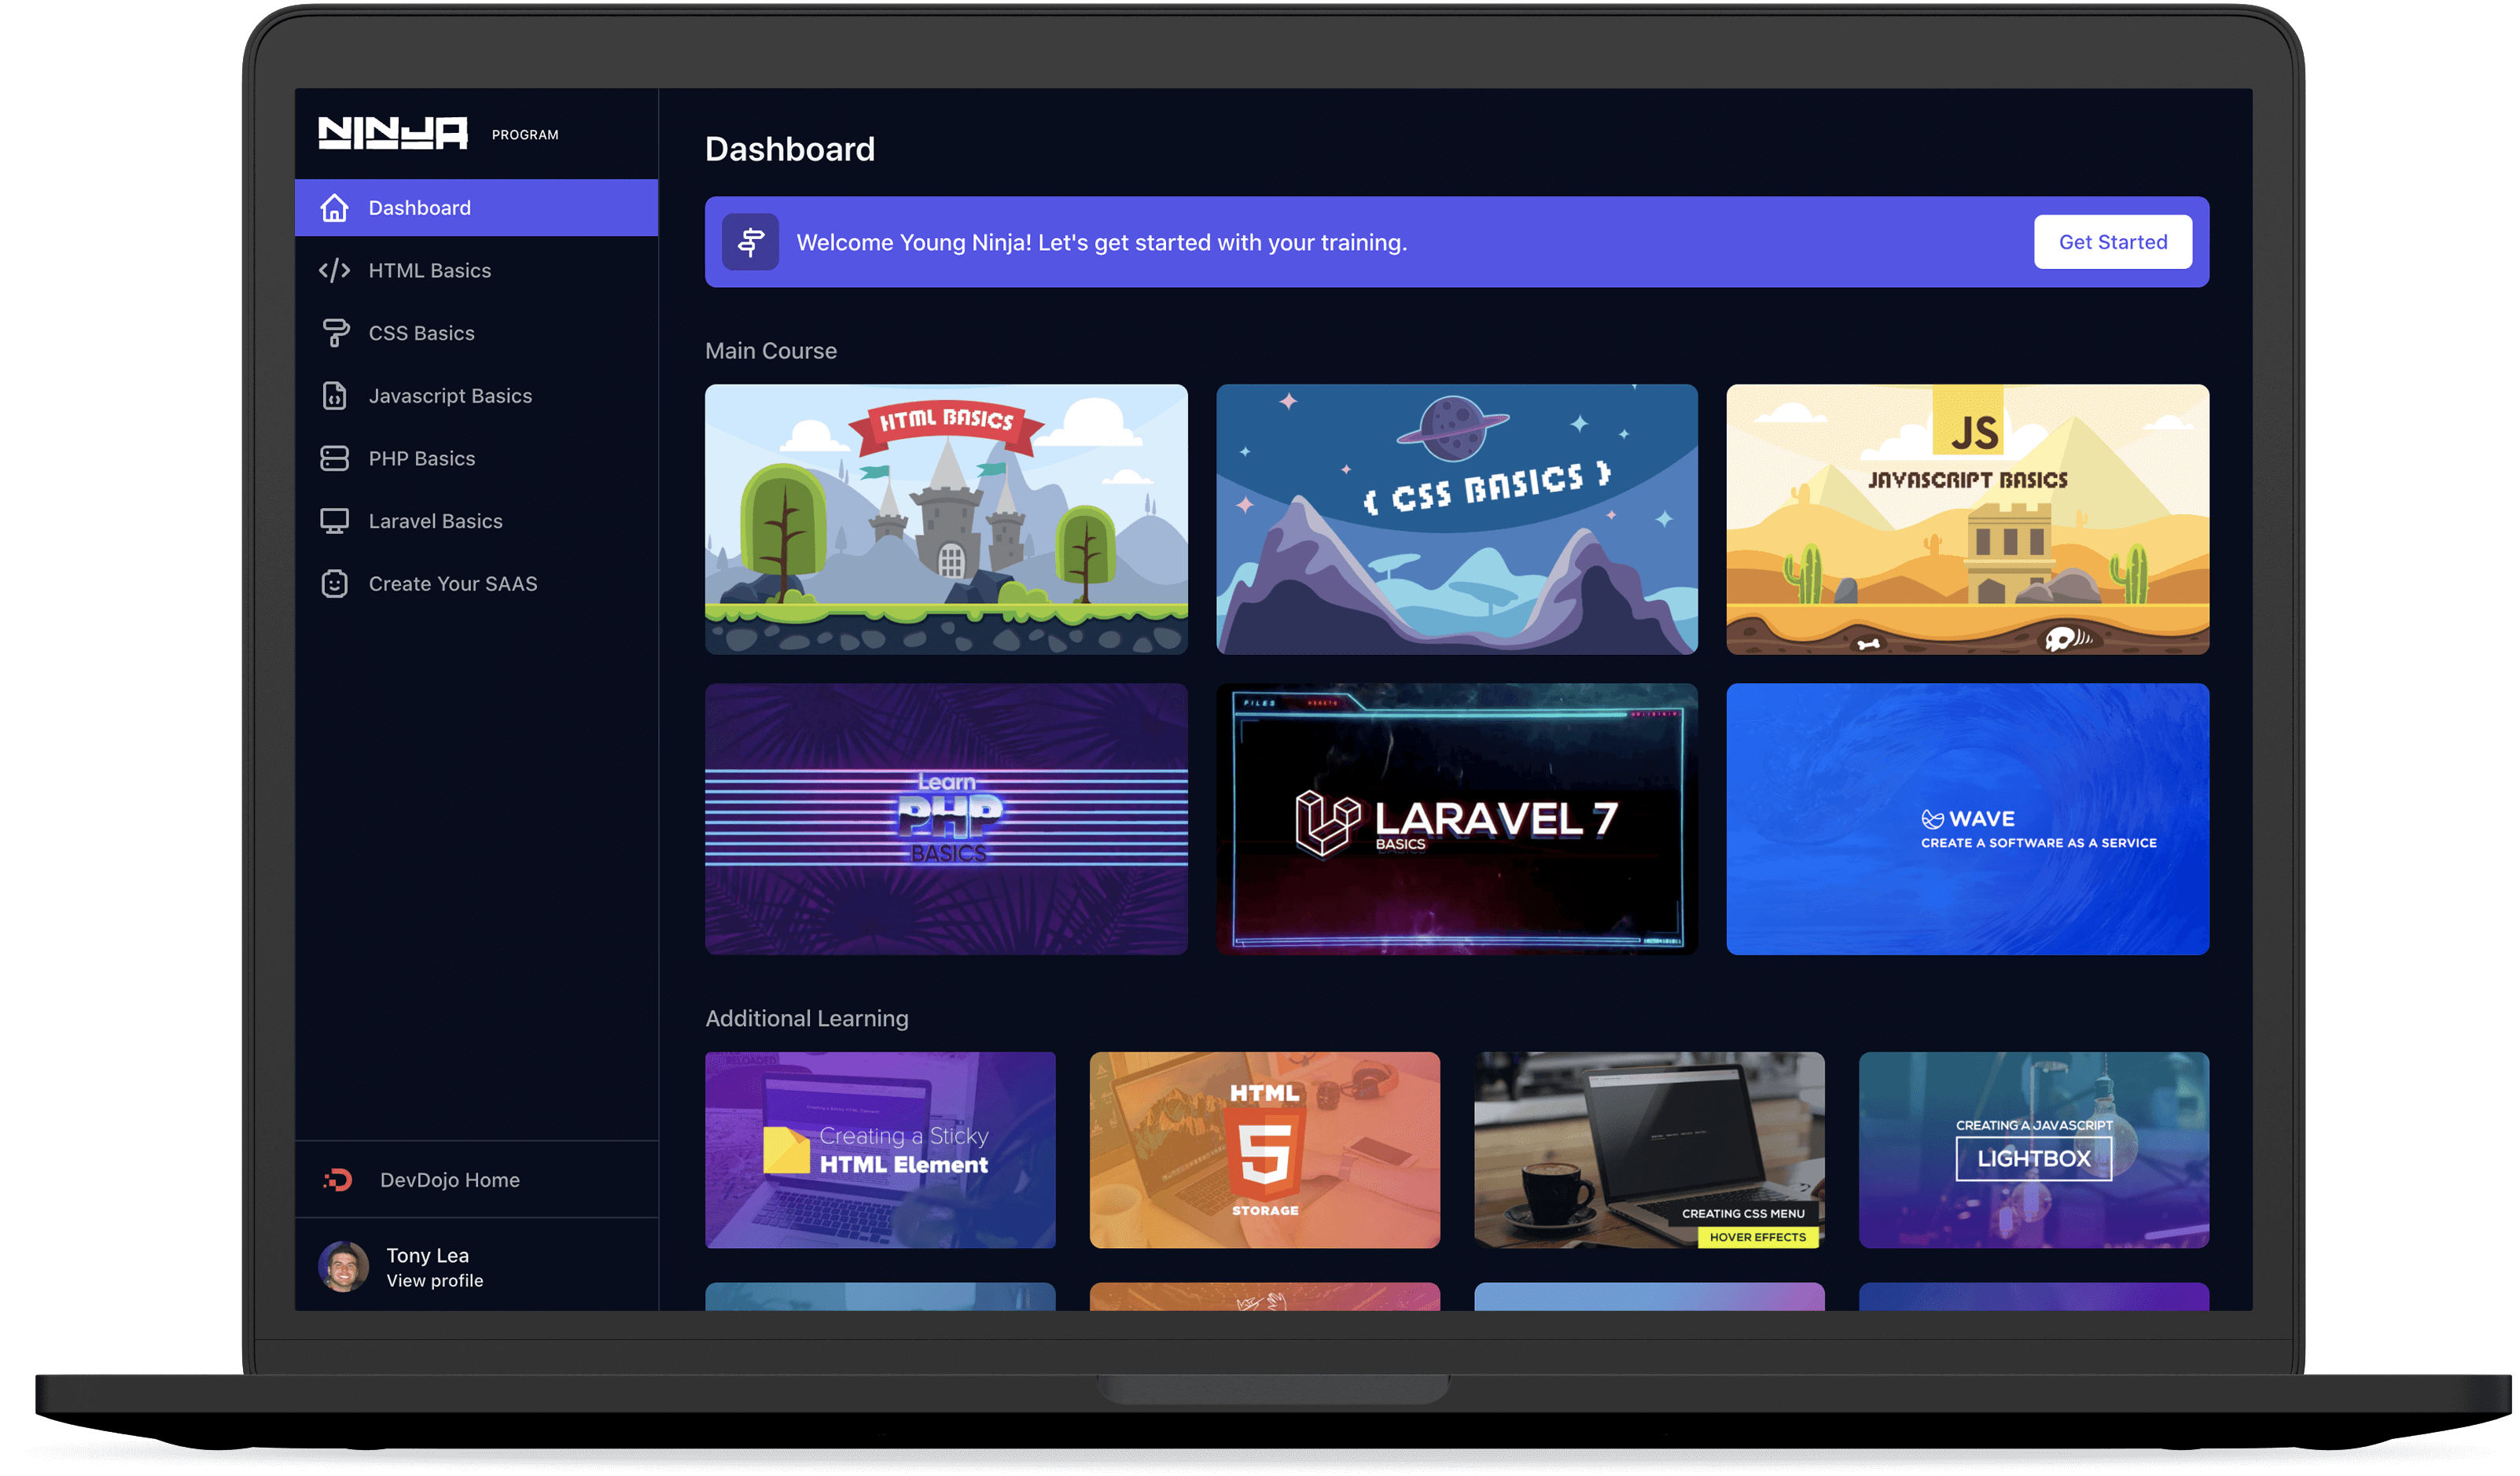Click the Dashboard home icon in sidebar

[334, 208]
